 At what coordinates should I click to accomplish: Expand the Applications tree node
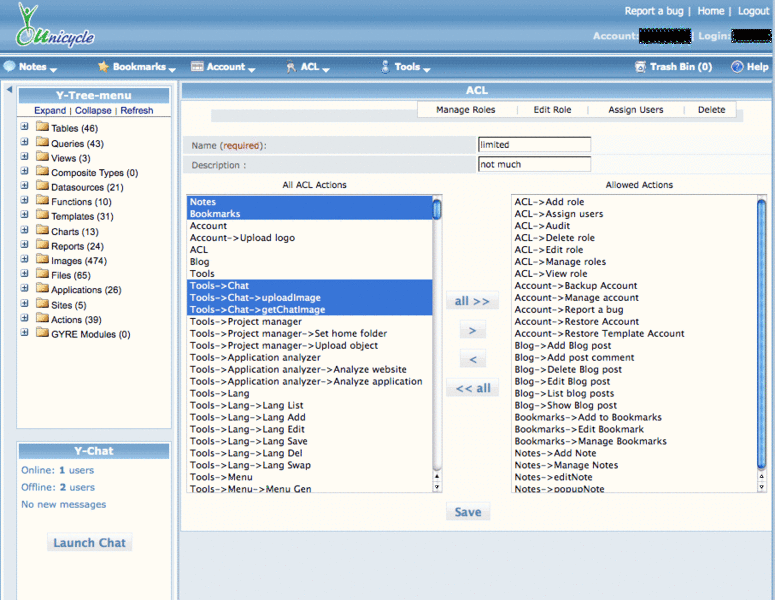point(24,289)
